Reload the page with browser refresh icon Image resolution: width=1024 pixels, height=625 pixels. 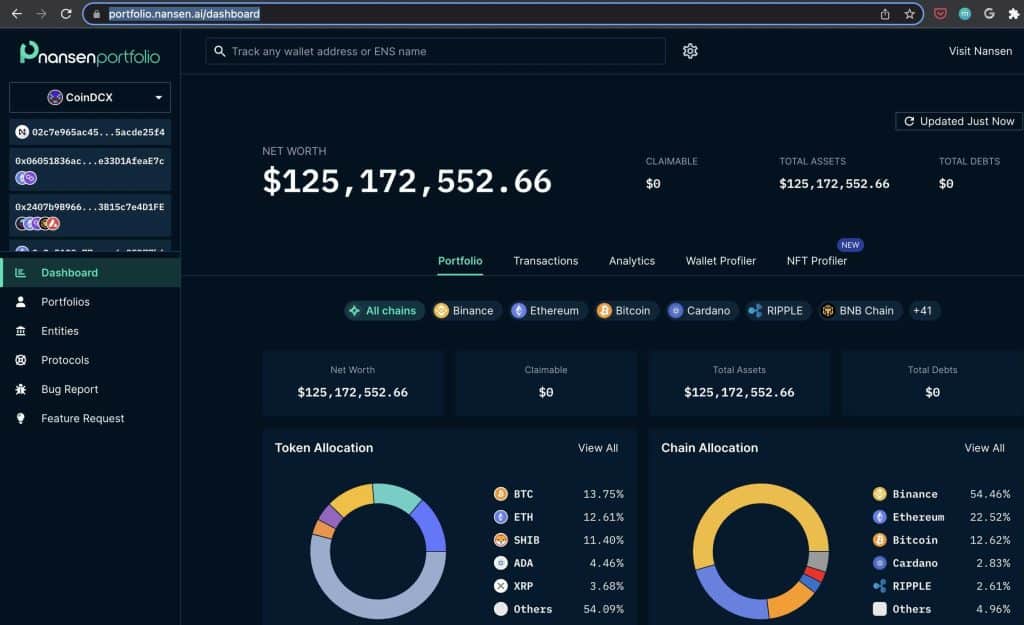coord(66,14)
